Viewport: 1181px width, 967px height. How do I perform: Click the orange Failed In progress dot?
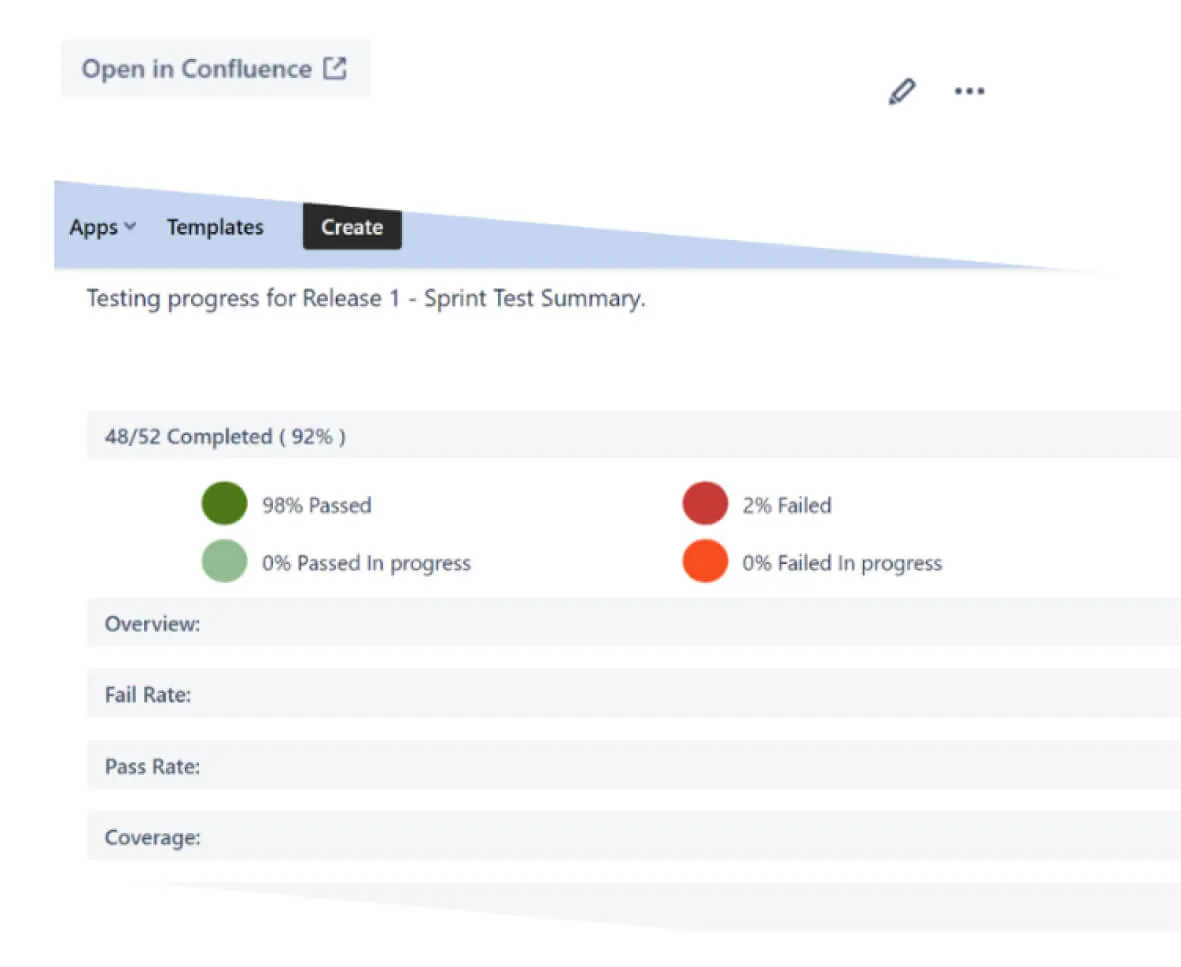(705, 561)
